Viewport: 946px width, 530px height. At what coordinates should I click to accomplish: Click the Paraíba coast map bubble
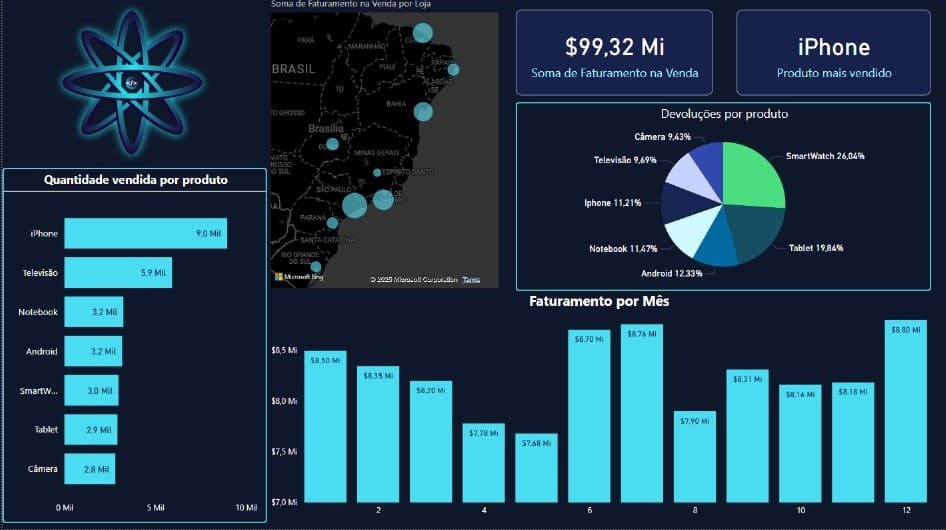click(x=453, y=69)
